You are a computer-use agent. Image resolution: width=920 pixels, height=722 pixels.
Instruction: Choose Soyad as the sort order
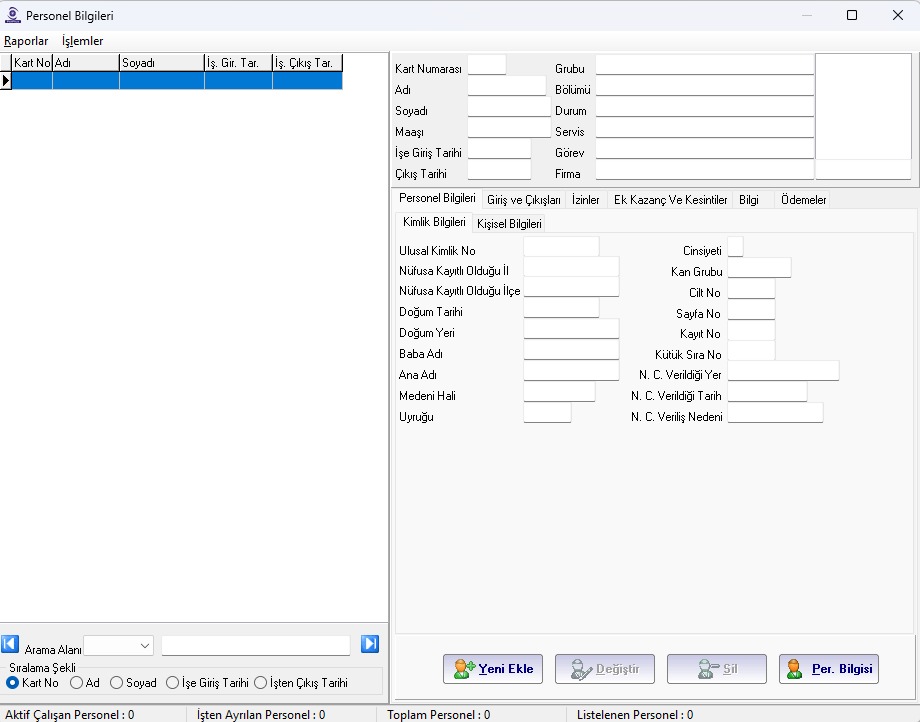117,683
